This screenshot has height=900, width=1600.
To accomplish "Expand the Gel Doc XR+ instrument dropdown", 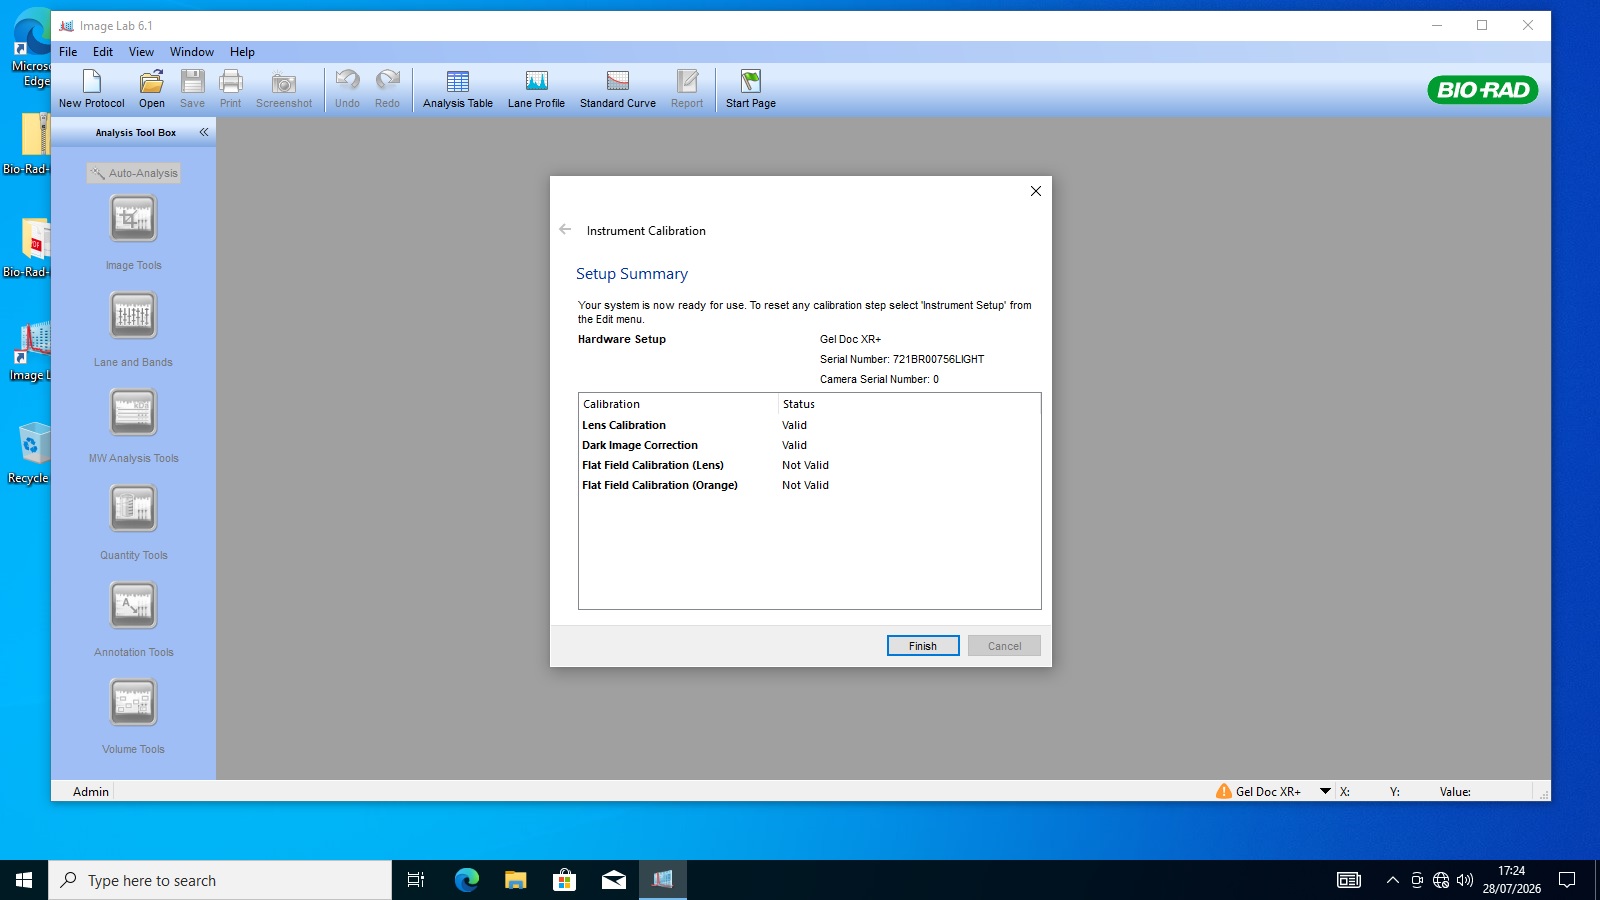I will 1325,791.
